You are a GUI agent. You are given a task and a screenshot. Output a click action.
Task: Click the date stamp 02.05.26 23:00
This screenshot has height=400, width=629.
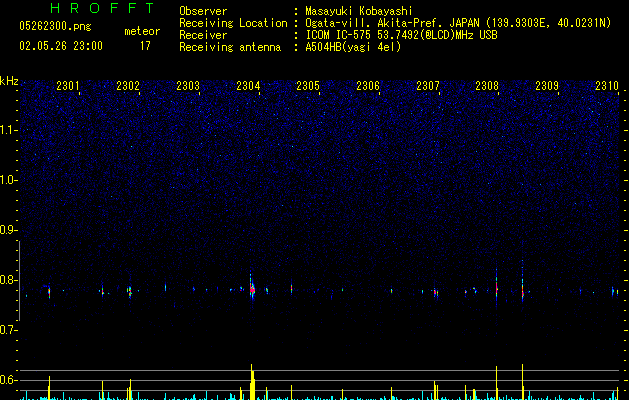pyautogui.click(x=61, y=46)
